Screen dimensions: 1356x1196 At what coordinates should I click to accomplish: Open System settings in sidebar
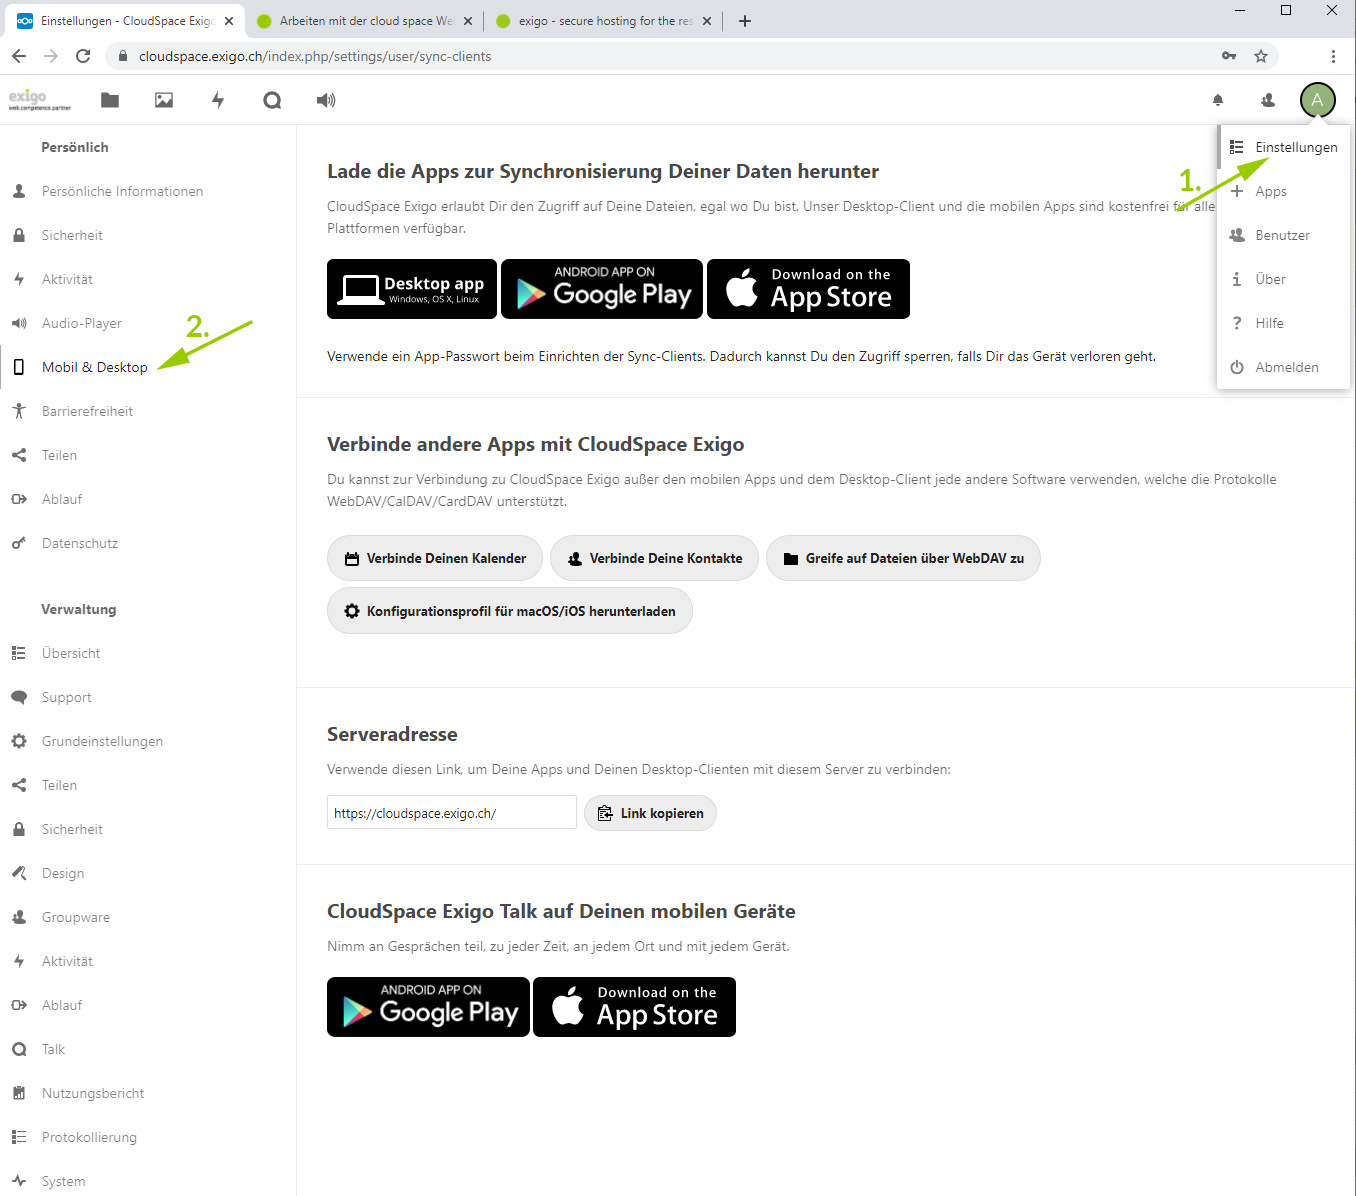[x=148, y=1181]
